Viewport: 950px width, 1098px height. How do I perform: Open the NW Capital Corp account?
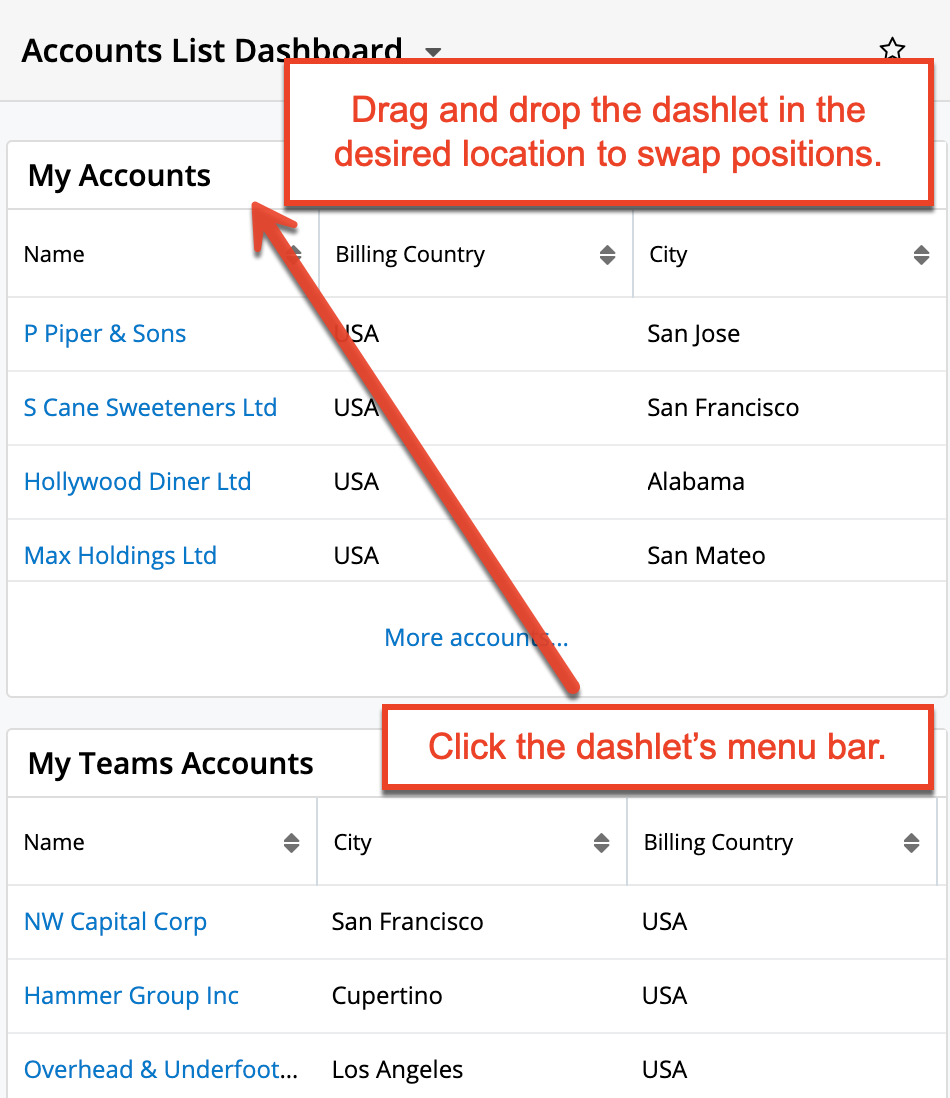[115, 922]
